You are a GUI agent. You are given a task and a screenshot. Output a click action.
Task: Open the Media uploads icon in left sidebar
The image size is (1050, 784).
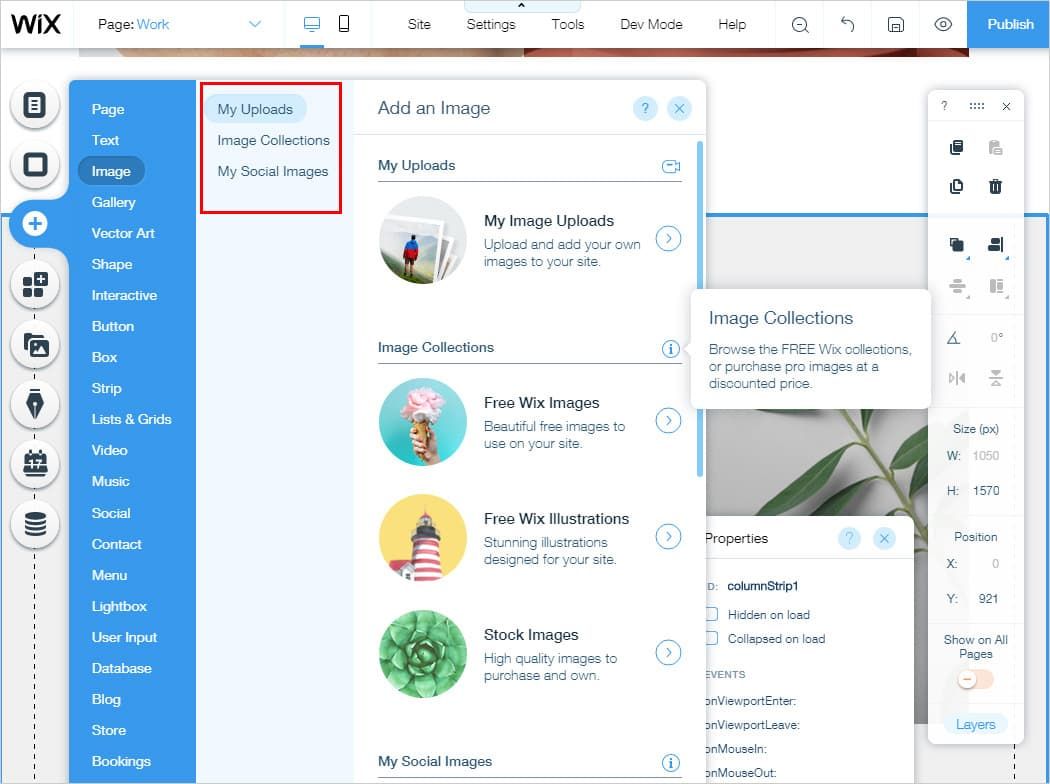click(x=35, y=345)
